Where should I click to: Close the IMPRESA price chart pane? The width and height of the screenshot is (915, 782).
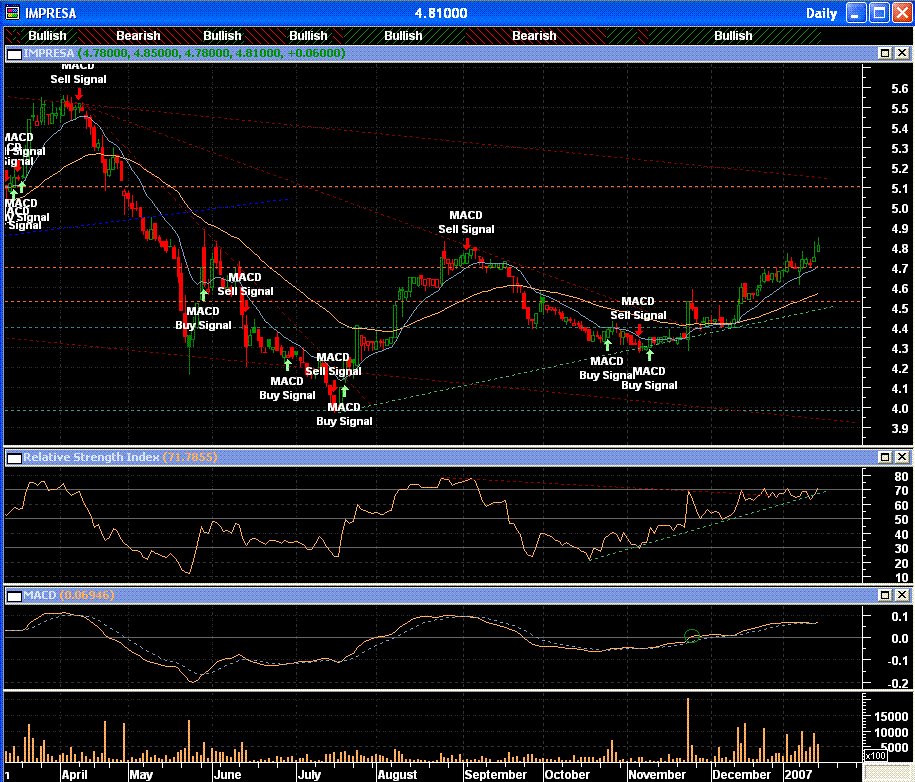tap(902, 53)
